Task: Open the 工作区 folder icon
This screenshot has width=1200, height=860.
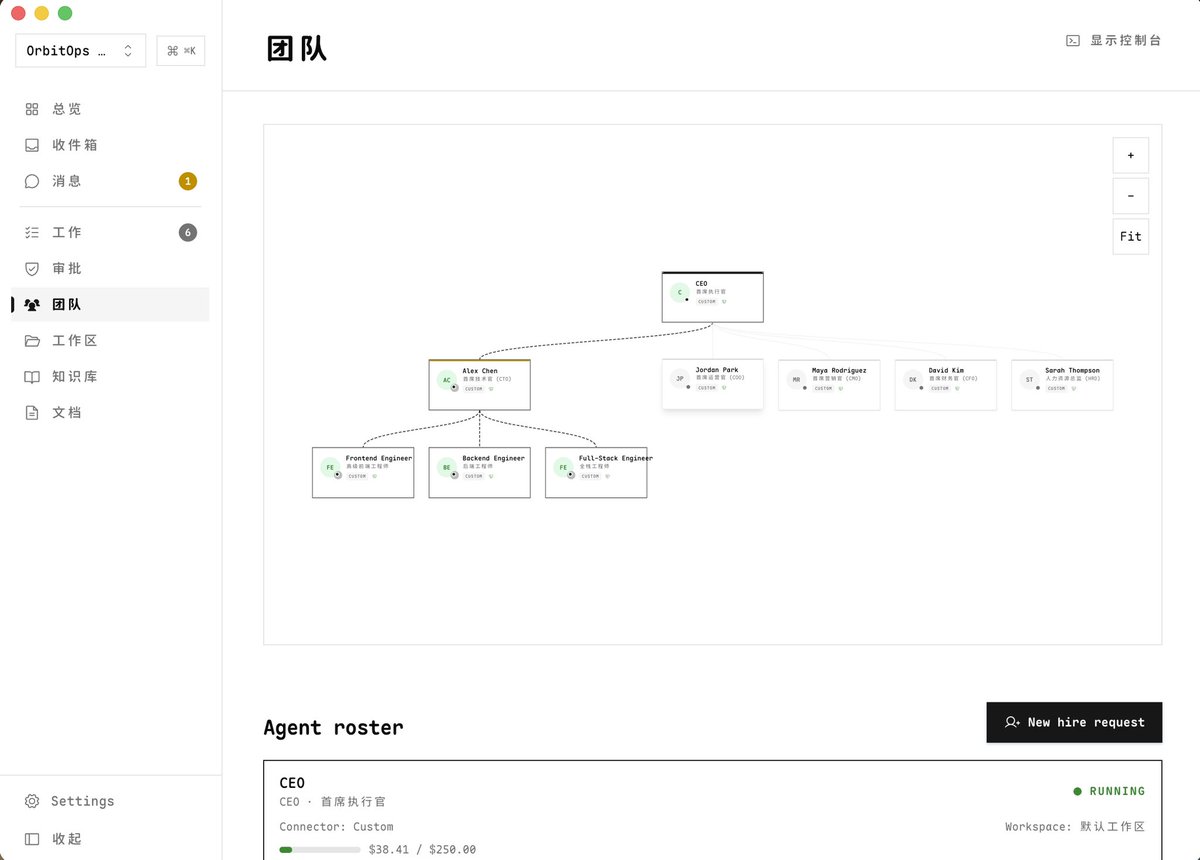Action: click(x=32, y=340)
